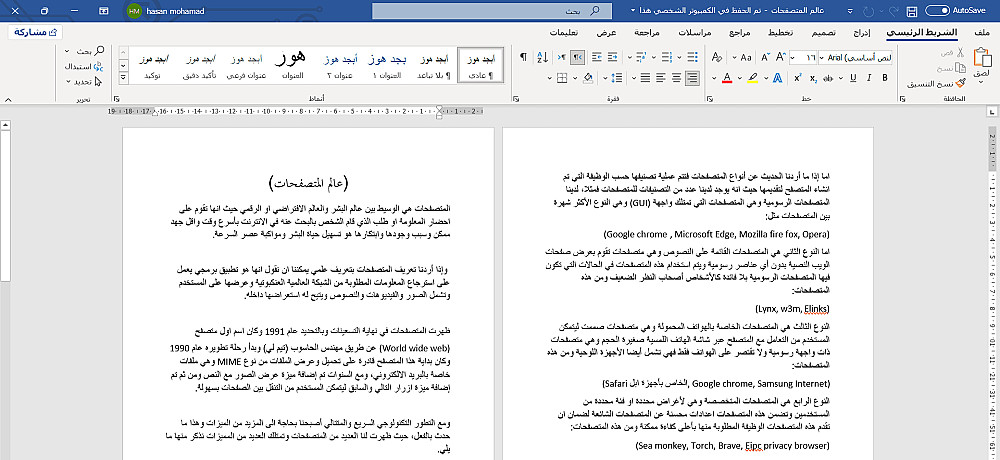Toggle Bold formatting
The height and width of the screenshot is (460, 1000).
(x=885, y=78)
